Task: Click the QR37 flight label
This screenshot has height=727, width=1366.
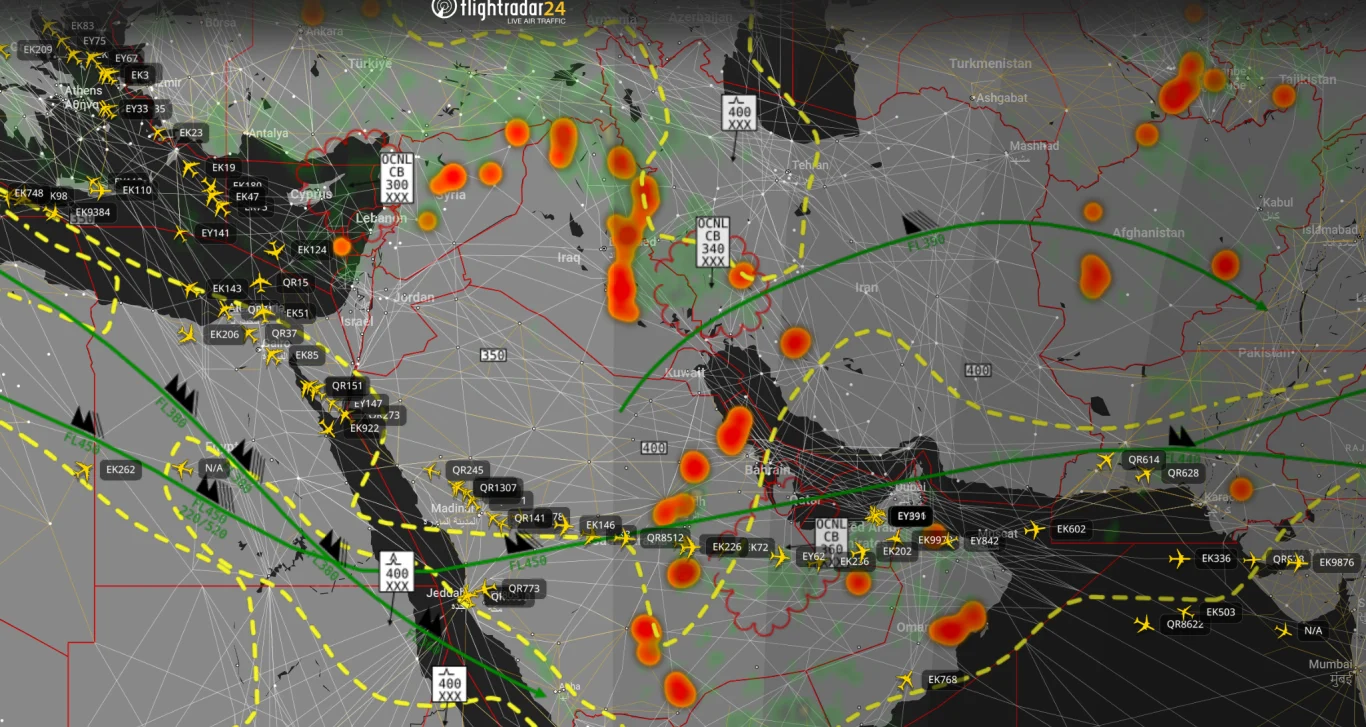Action: tap(284, 333)
